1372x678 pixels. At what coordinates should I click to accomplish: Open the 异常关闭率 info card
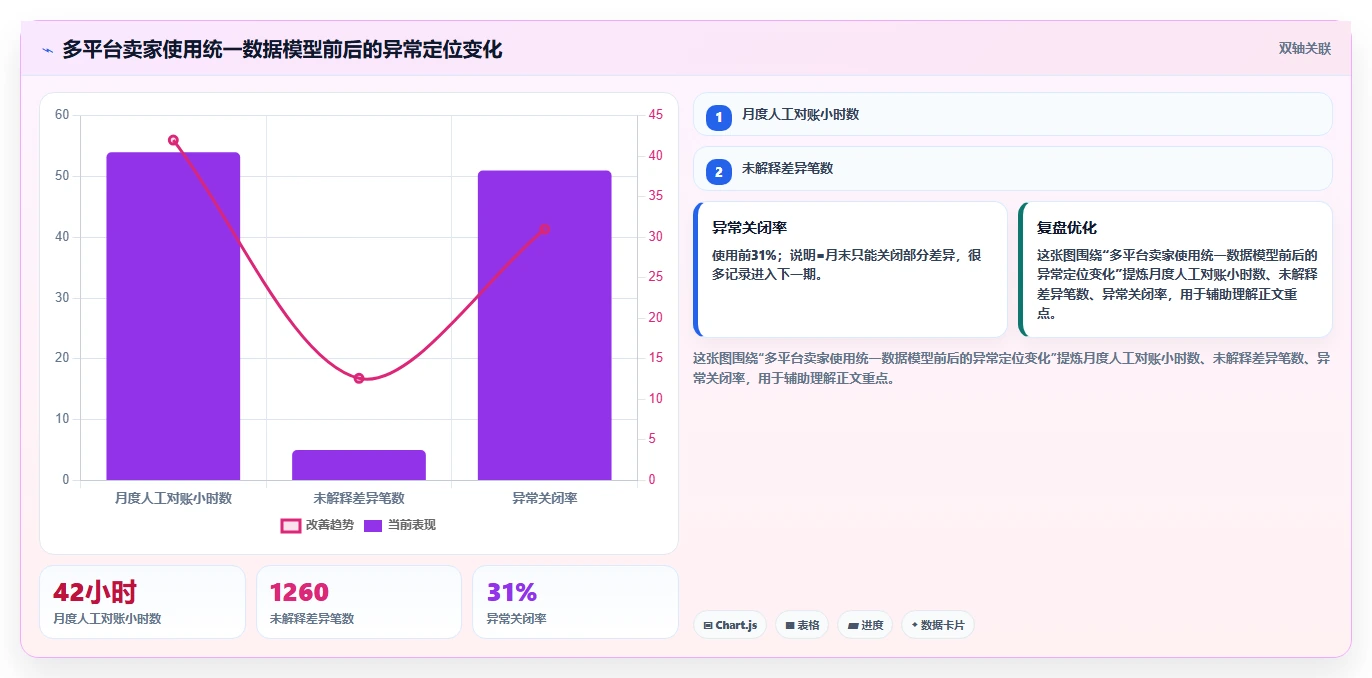point(850,270)
